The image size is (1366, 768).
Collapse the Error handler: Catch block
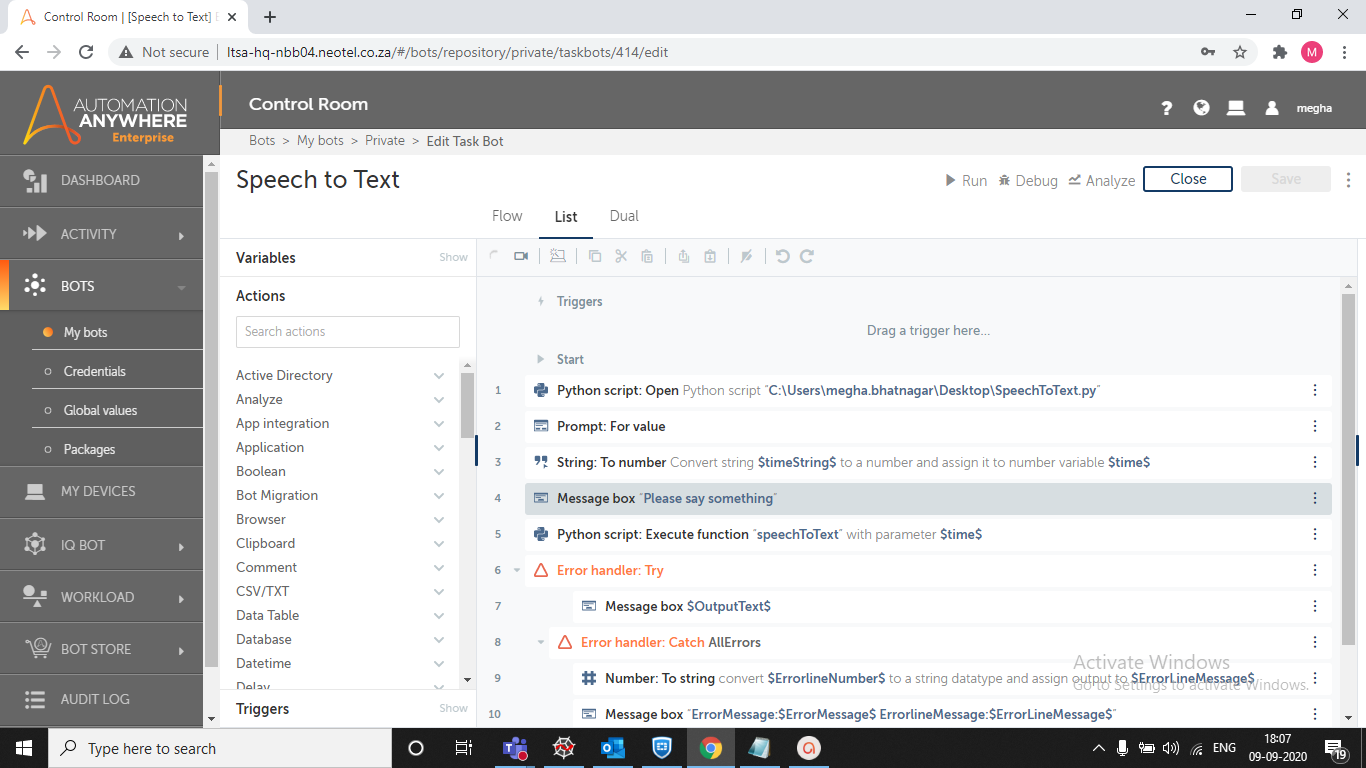tap(541, 642)
